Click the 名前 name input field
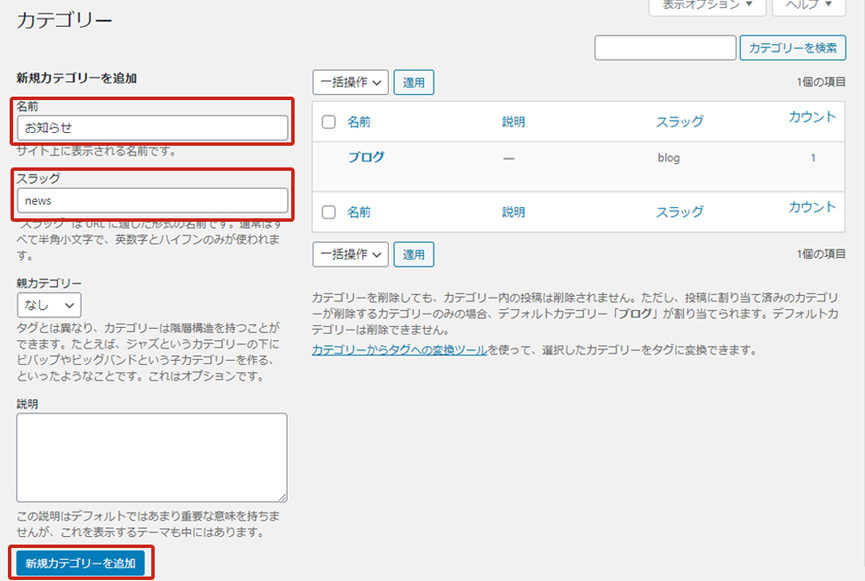The height and width of the screenshot is (581, 865). [152, 128]
